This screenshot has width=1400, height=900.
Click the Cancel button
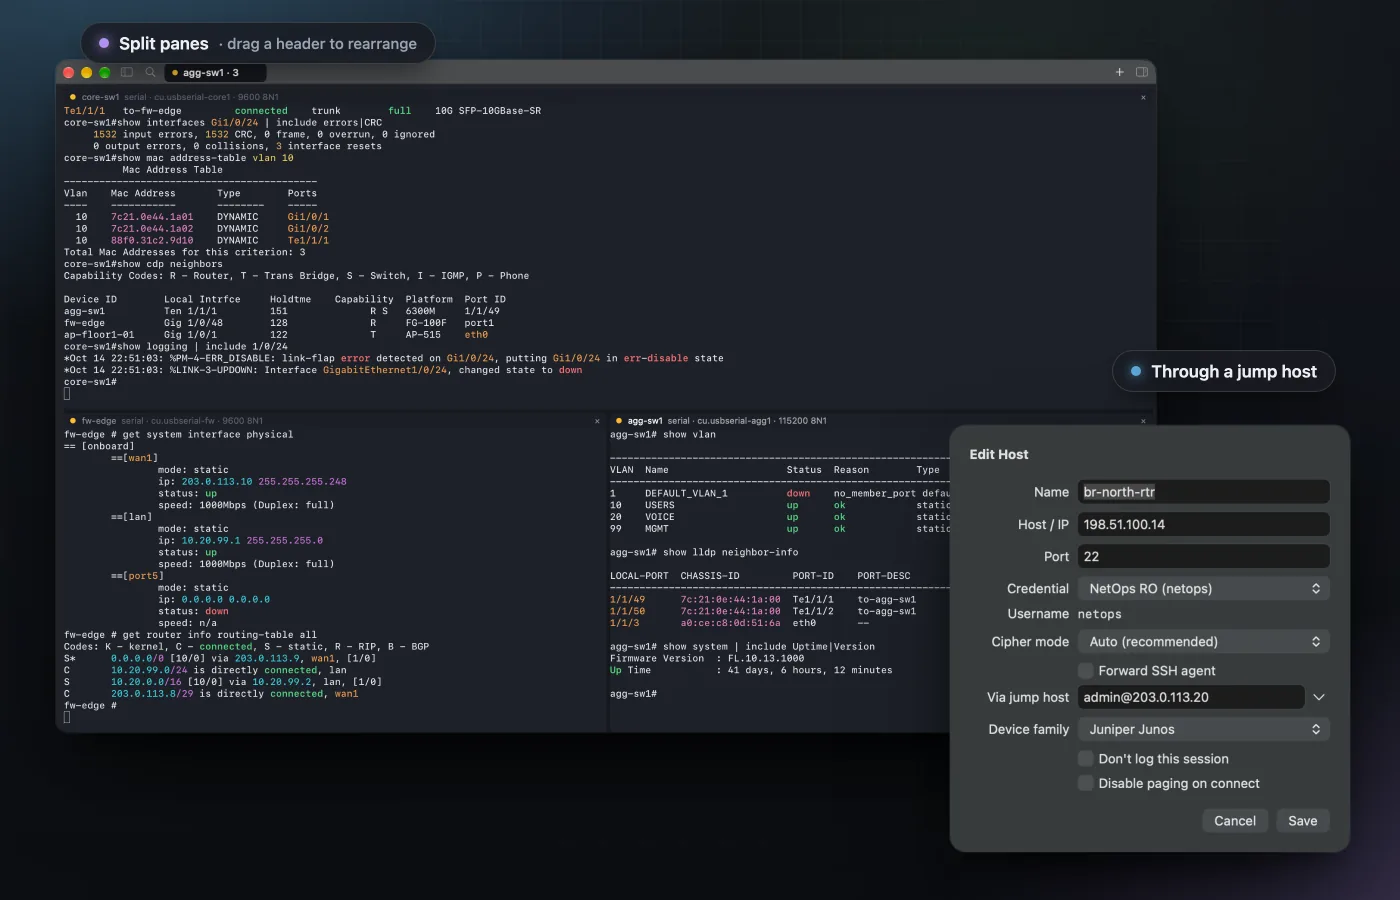(1235, 821)
